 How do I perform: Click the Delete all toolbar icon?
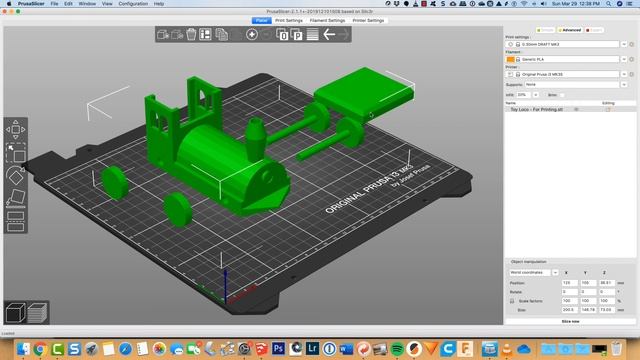tap(177, 35)
